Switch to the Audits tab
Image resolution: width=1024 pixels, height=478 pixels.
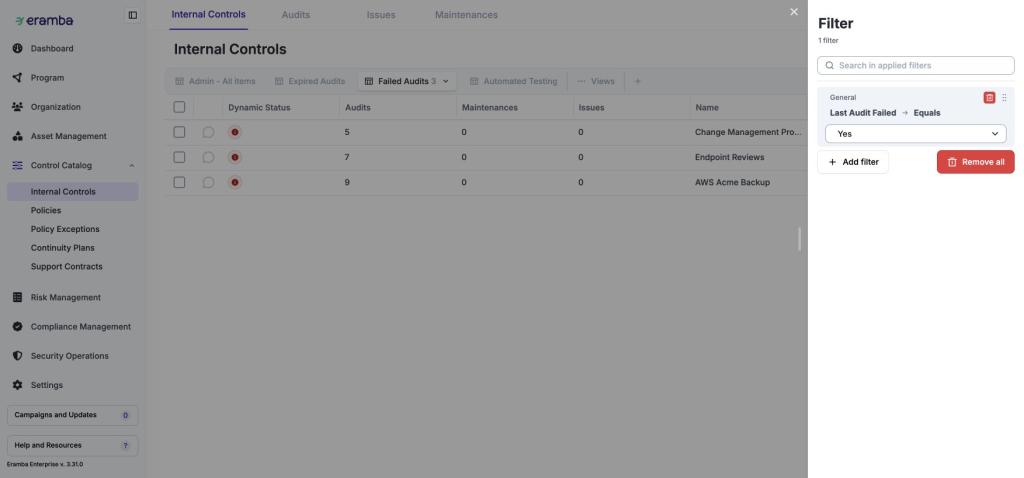pyautogui.click(x=296, y=14)
